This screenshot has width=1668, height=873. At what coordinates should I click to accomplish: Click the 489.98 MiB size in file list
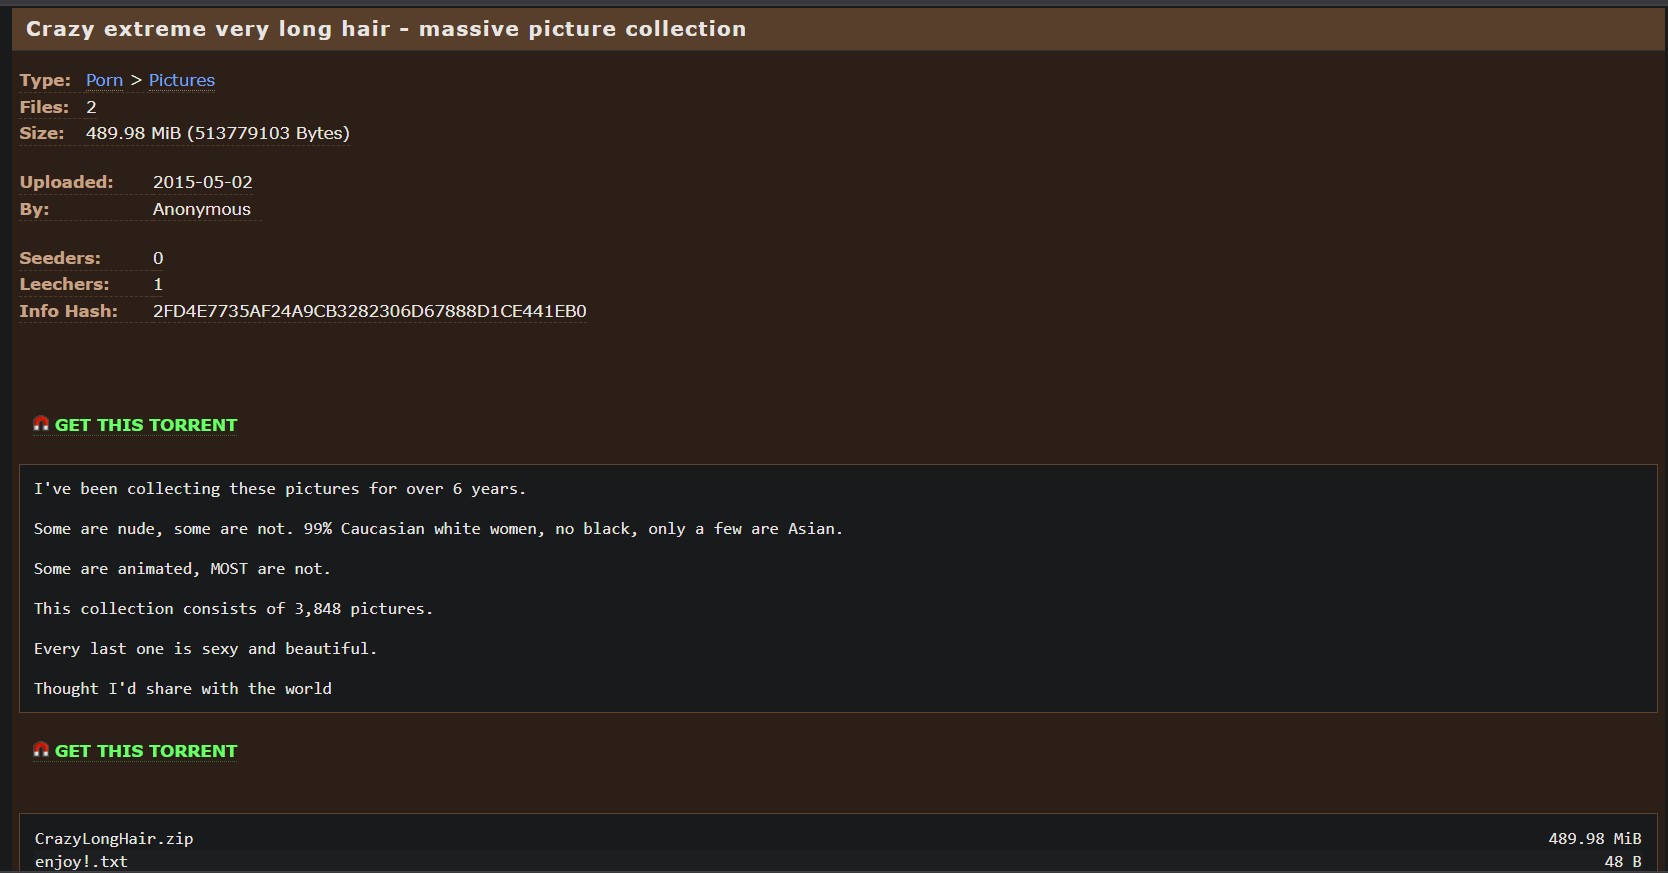click(x=1595, y=838)
